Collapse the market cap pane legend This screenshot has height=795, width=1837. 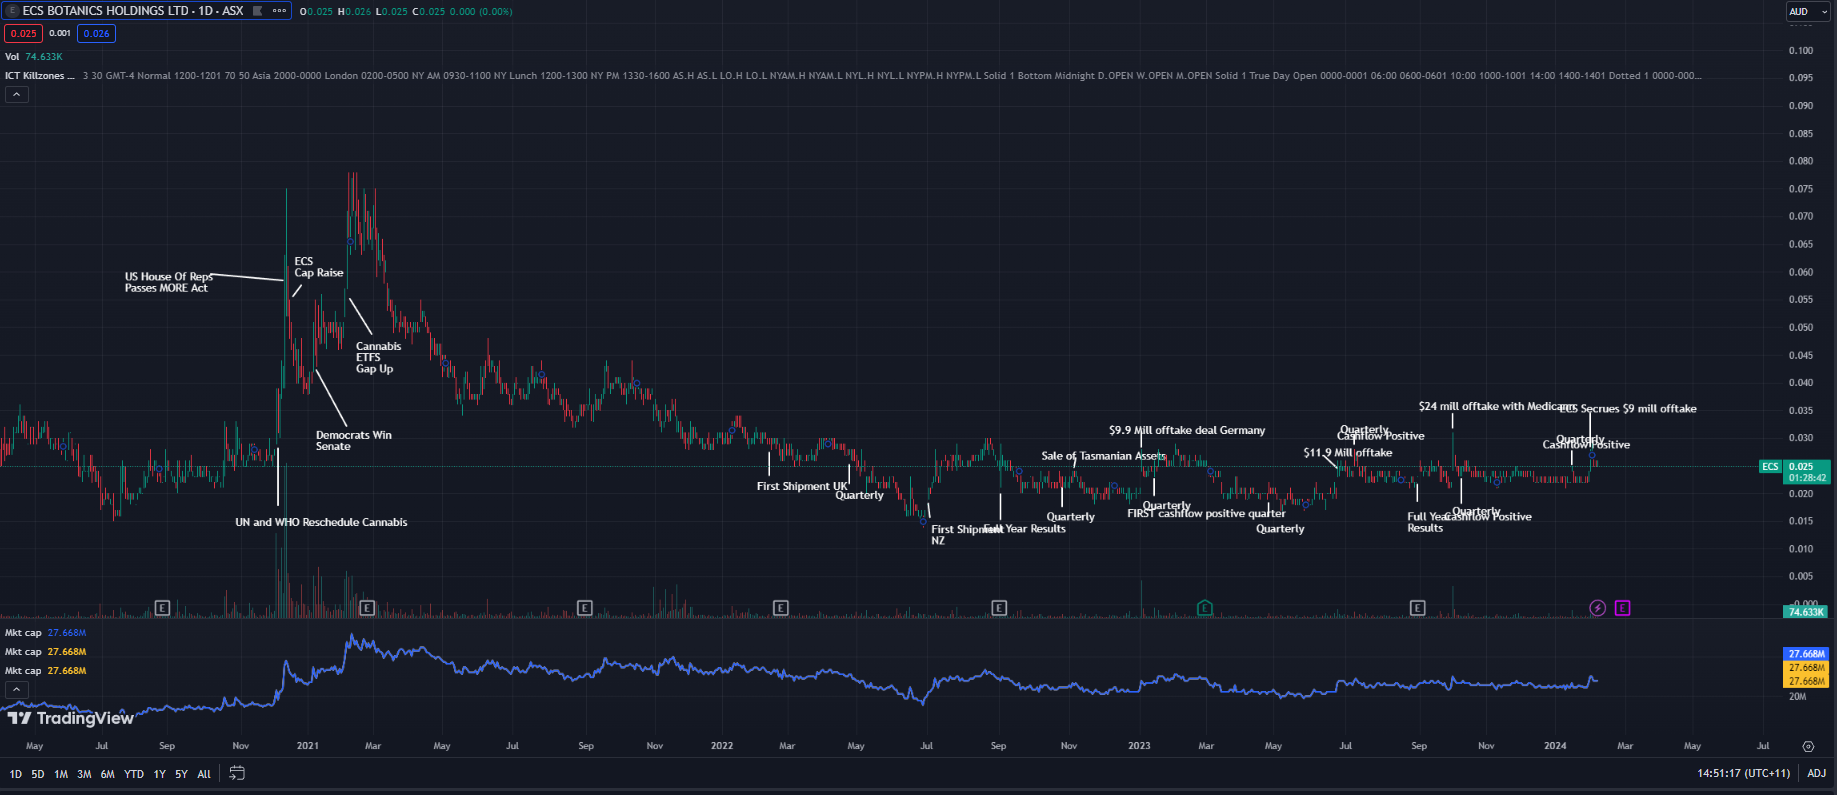[x=17, y=690]
